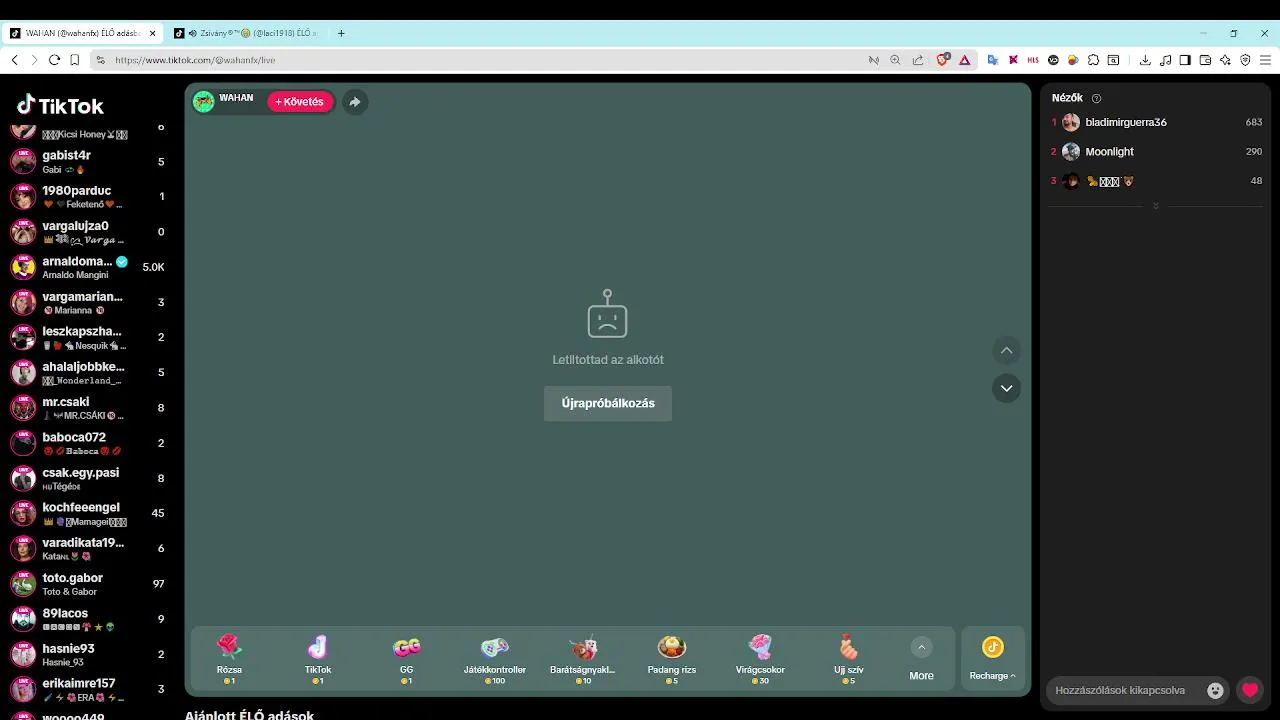The width and height of the screenshot is (1280, 720).
Task: Send the Virágcsokor gift
Action: [760, 658]
